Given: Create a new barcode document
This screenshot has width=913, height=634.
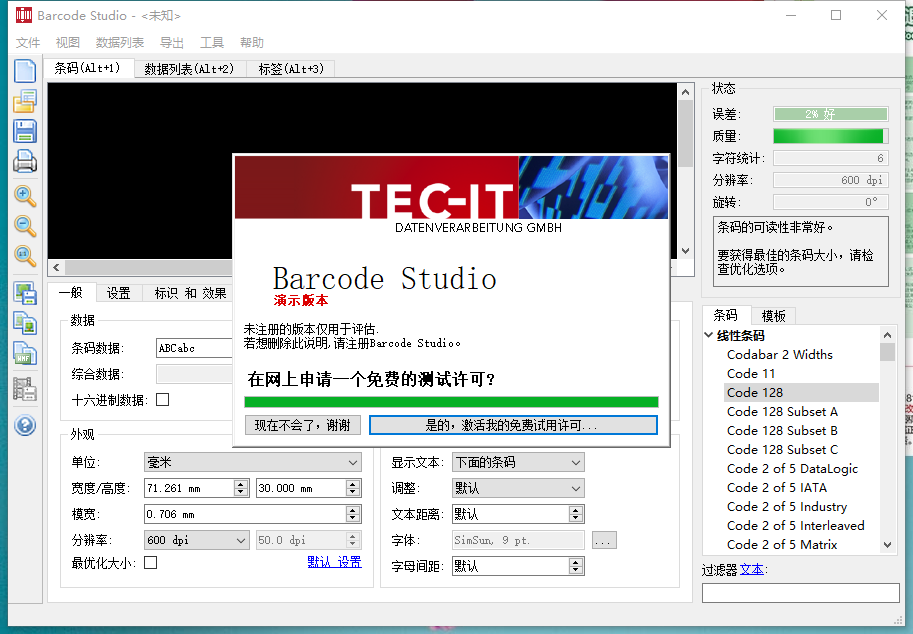Looking at the screenshot, I should tap(24, 70).
